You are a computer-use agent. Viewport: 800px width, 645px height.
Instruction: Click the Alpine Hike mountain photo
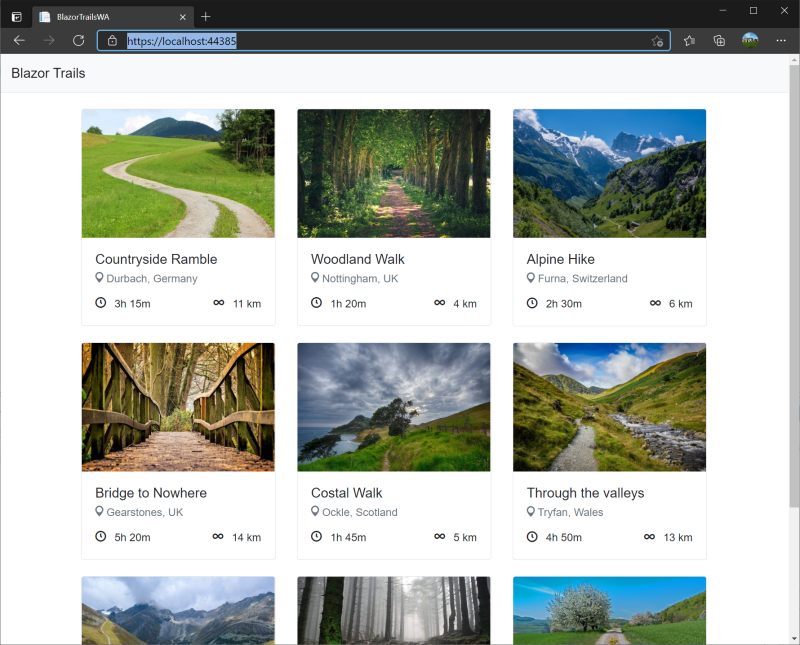pos(610,173)
